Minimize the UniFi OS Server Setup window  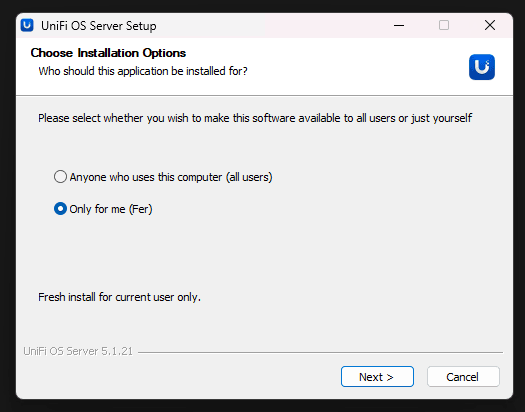[x=399, y=25]
